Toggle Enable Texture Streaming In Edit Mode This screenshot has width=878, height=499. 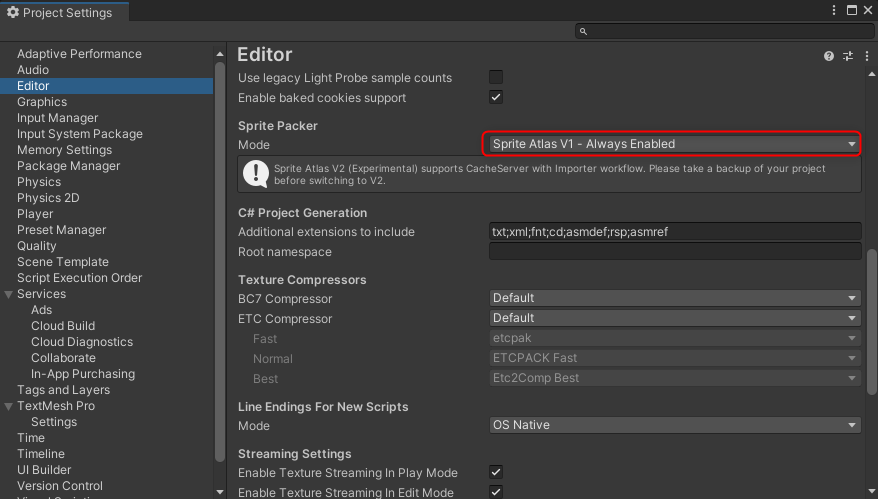(496, 492)
